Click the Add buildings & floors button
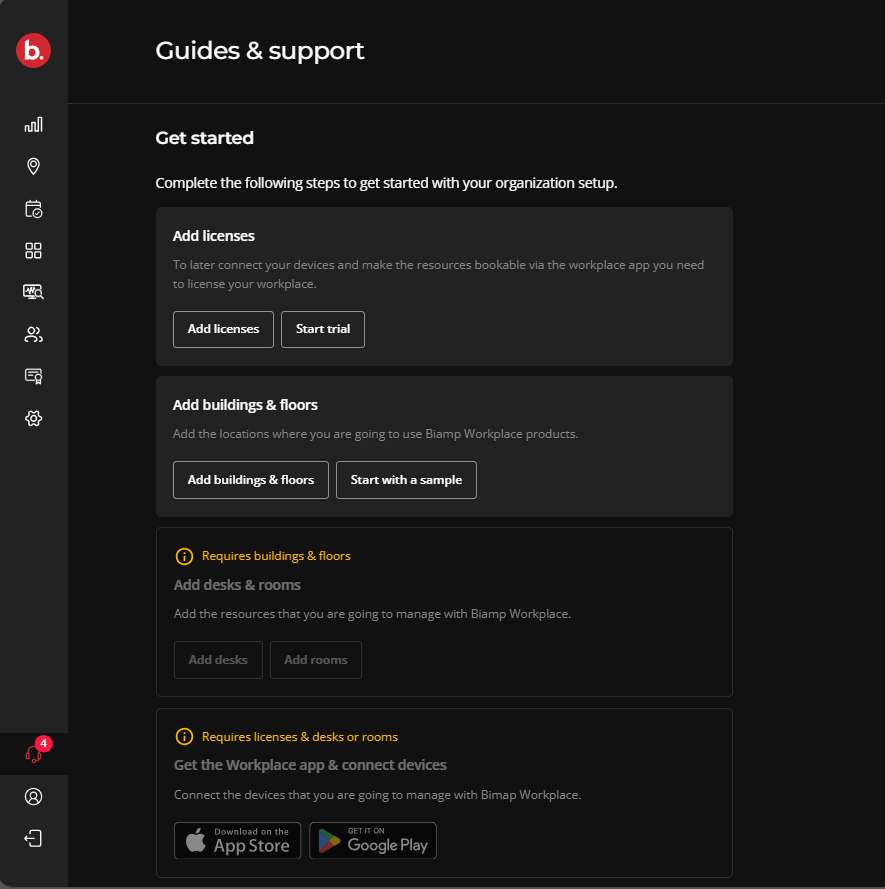 (251, 480)
